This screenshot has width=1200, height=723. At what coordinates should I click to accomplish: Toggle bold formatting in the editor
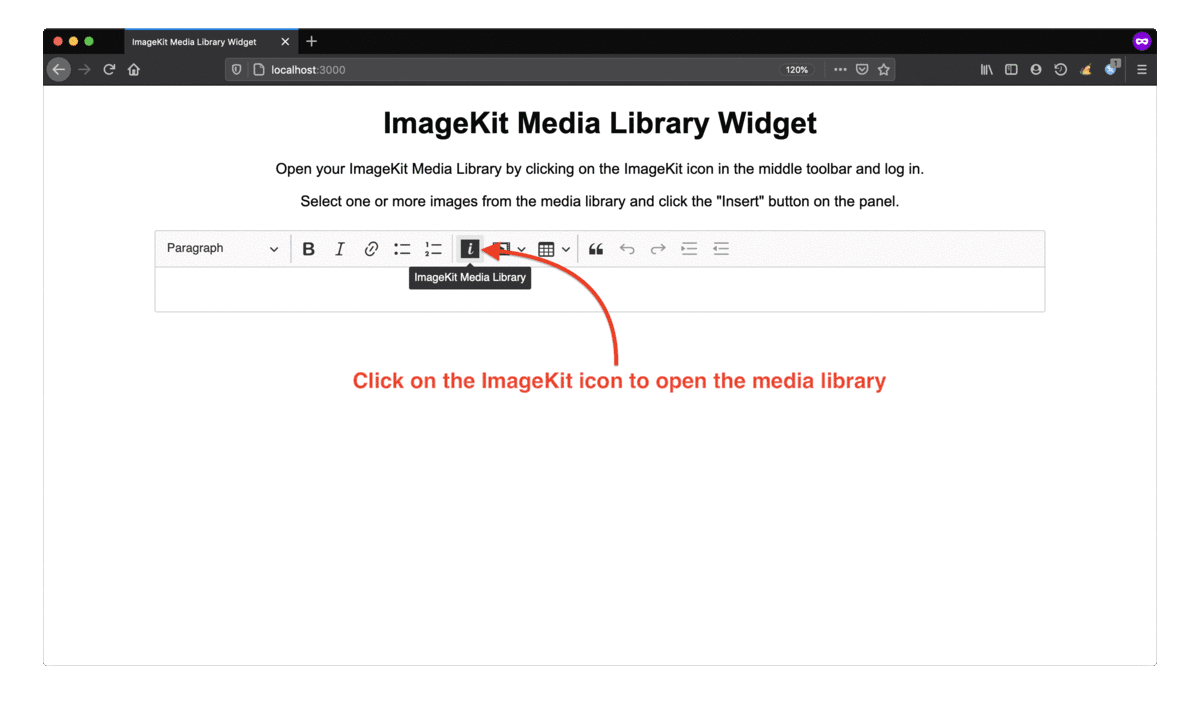pyautogui.click(x=309, y=249)
